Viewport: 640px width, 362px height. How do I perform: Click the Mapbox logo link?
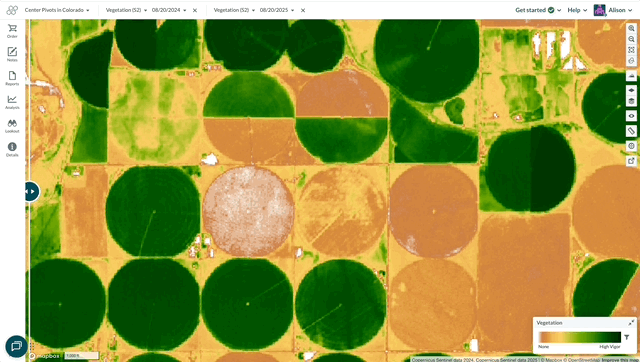[44, 356]
